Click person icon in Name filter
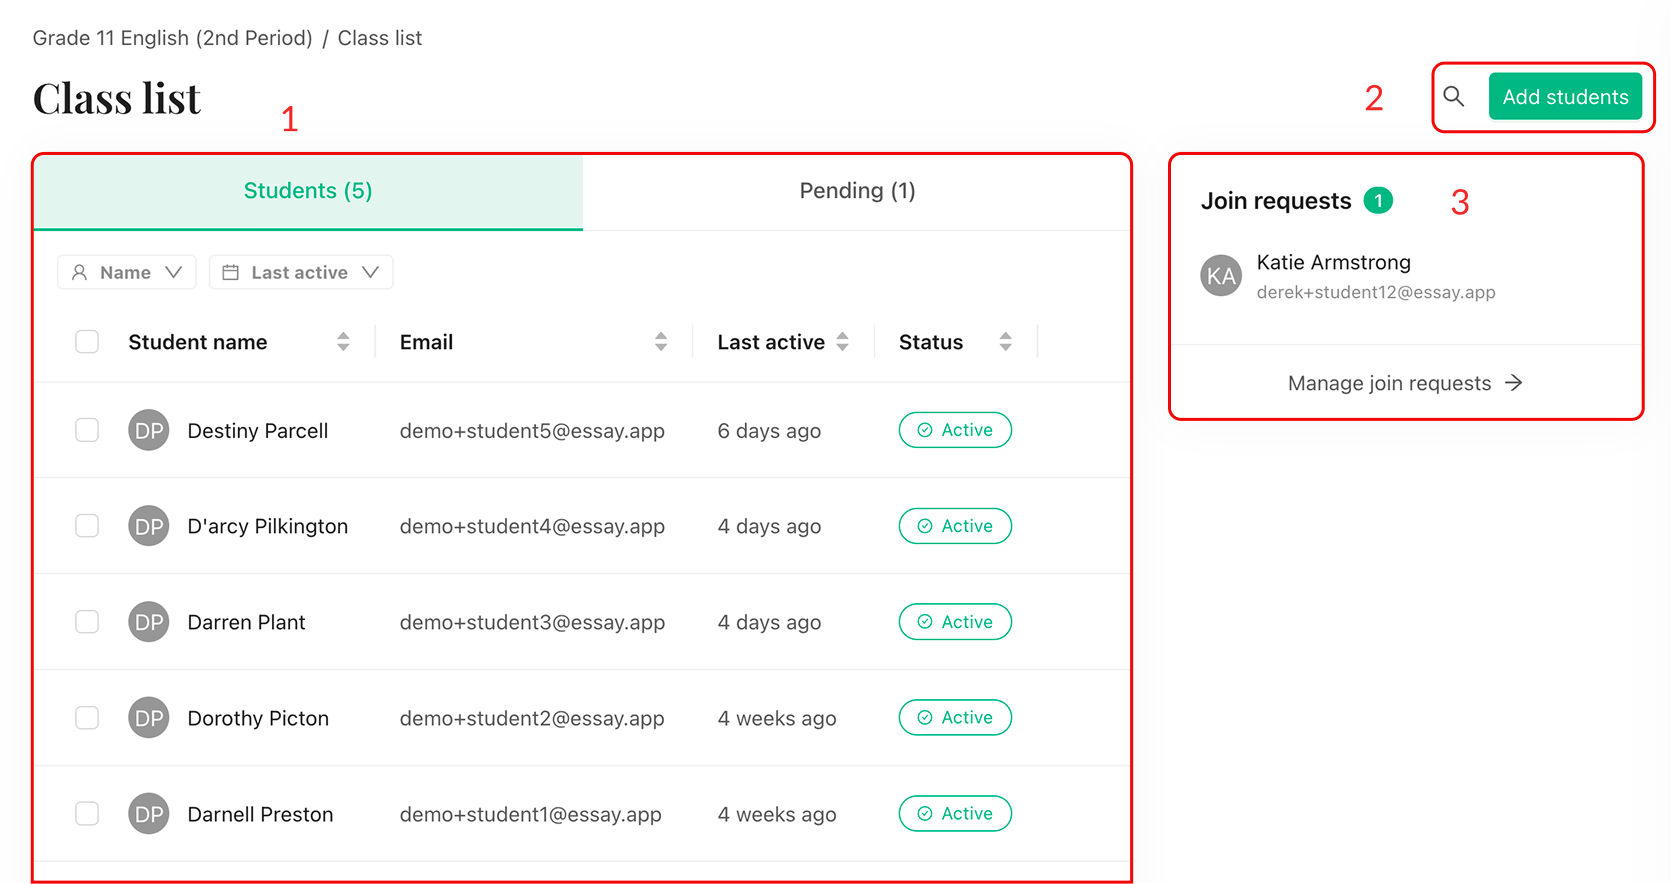The width and height of the screenshot is (1672, 884). [x=80, y=272]
